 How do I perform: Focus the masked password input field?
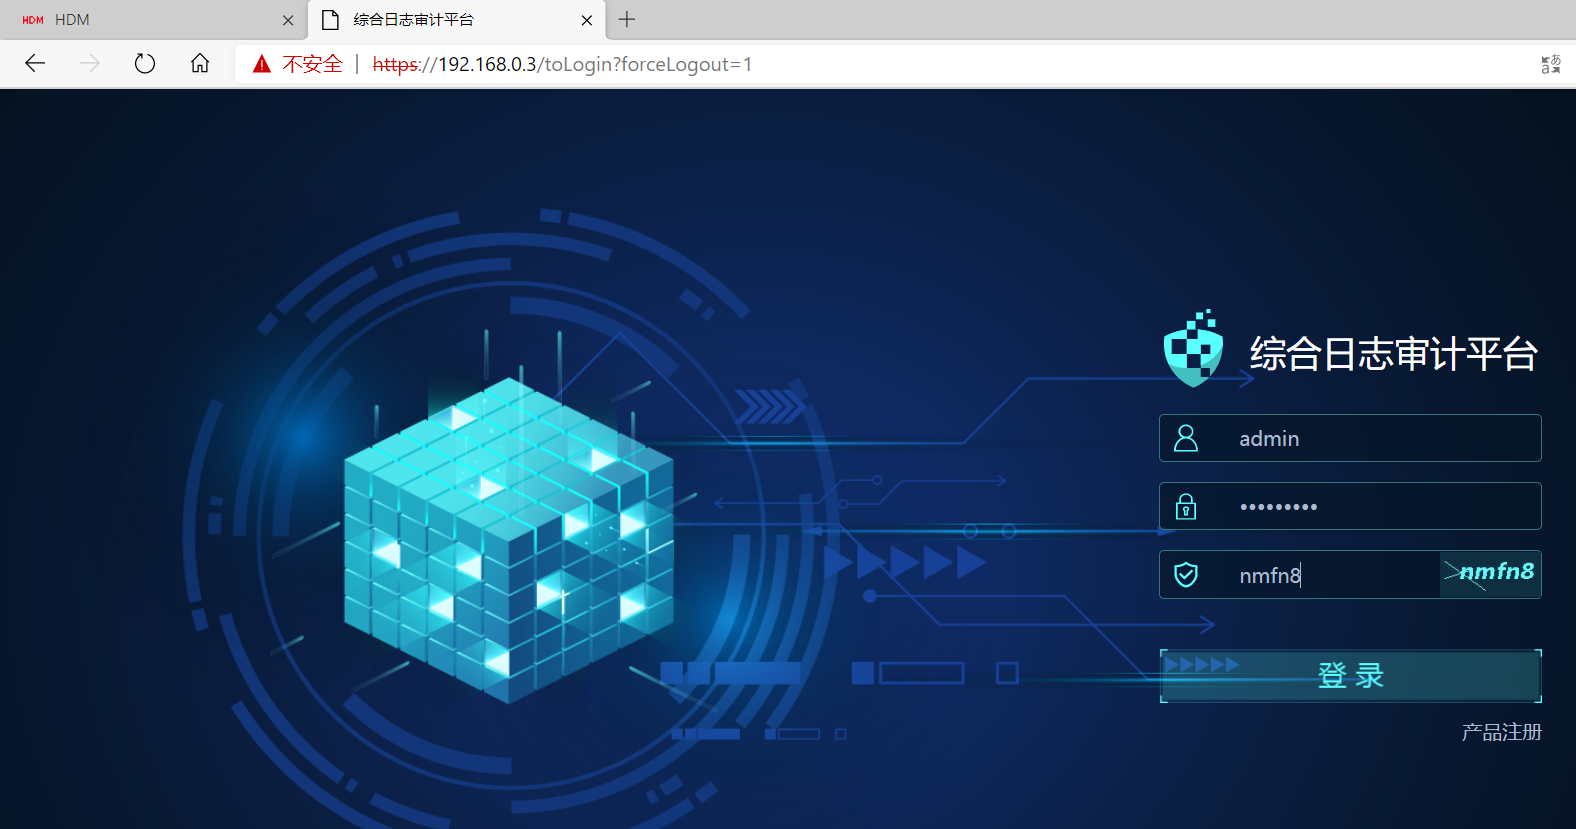pyautogui.click(x=1350, y=506)
